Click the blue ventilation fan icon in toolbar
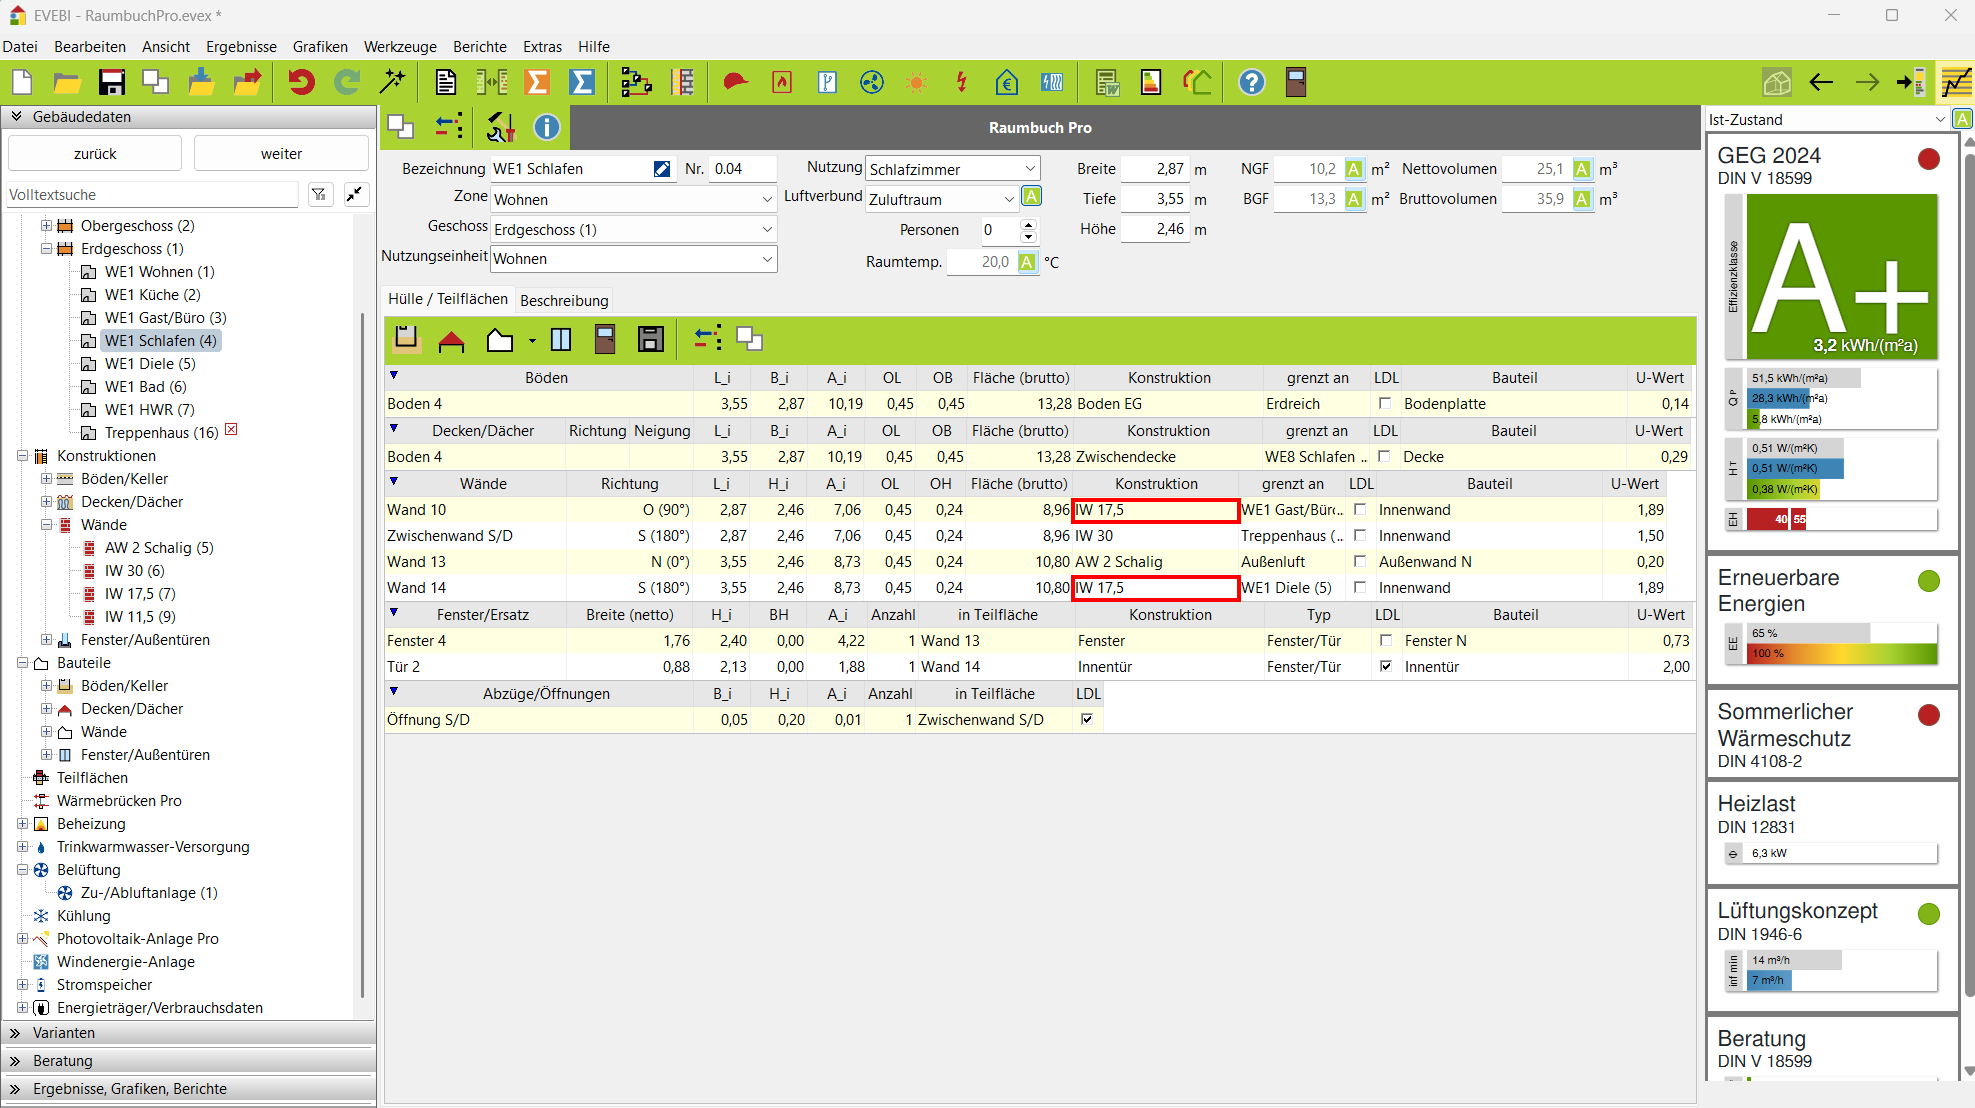This screenshot has width=1975, height=1108. 872,82
